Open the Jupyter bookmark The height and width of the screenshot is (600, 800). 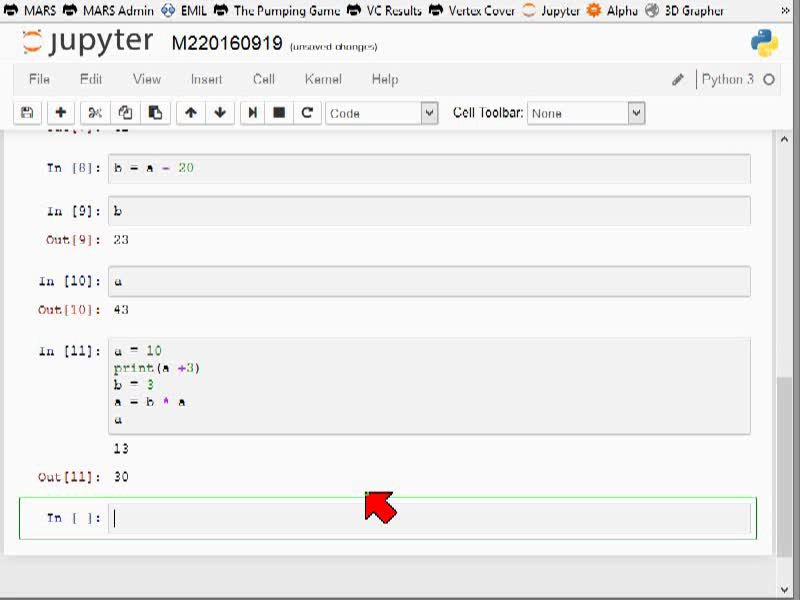551,10
